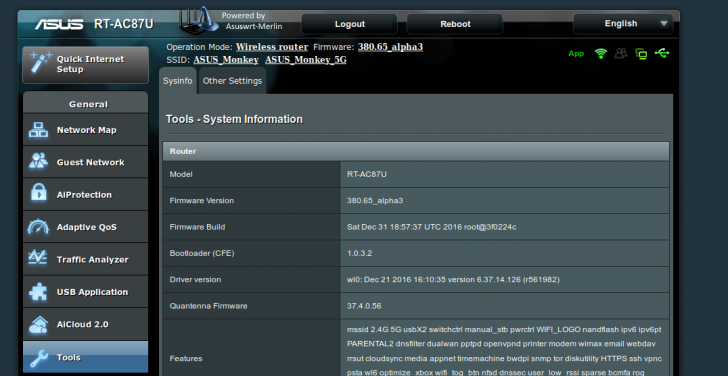The height and width of the screenshot is (376, 728).
Task: Click the Logout button
Action: pos(350,24)
